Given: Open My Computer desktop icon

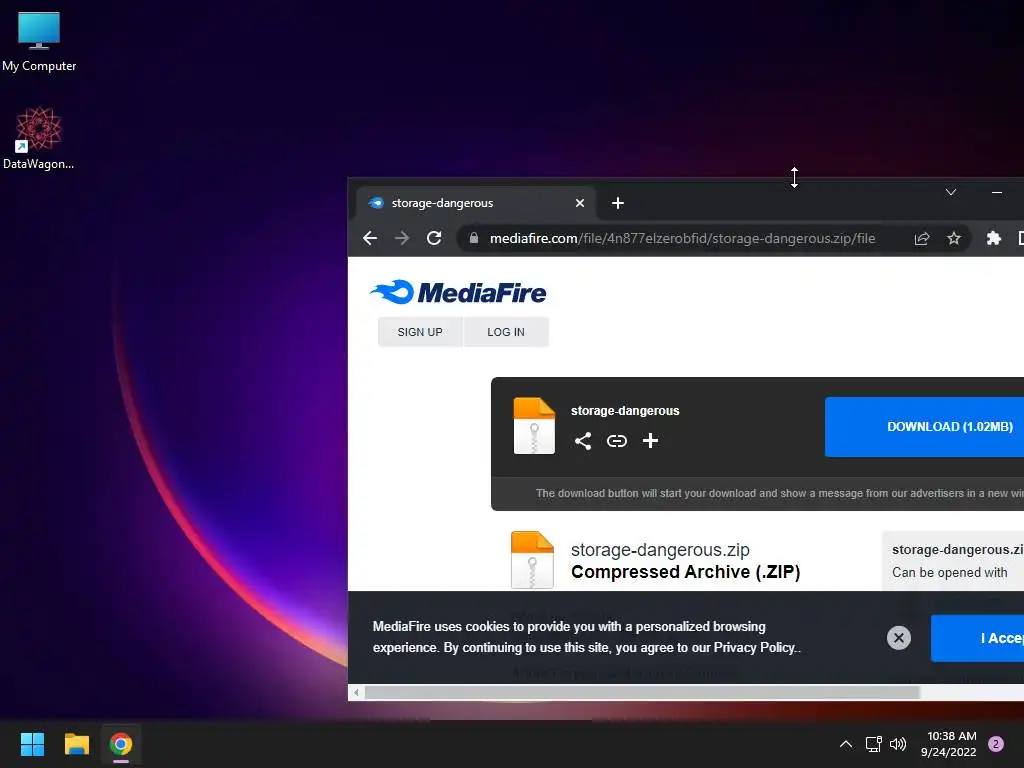Looking at the screenshot, I should pyautogui.click(x=39, y=41).
